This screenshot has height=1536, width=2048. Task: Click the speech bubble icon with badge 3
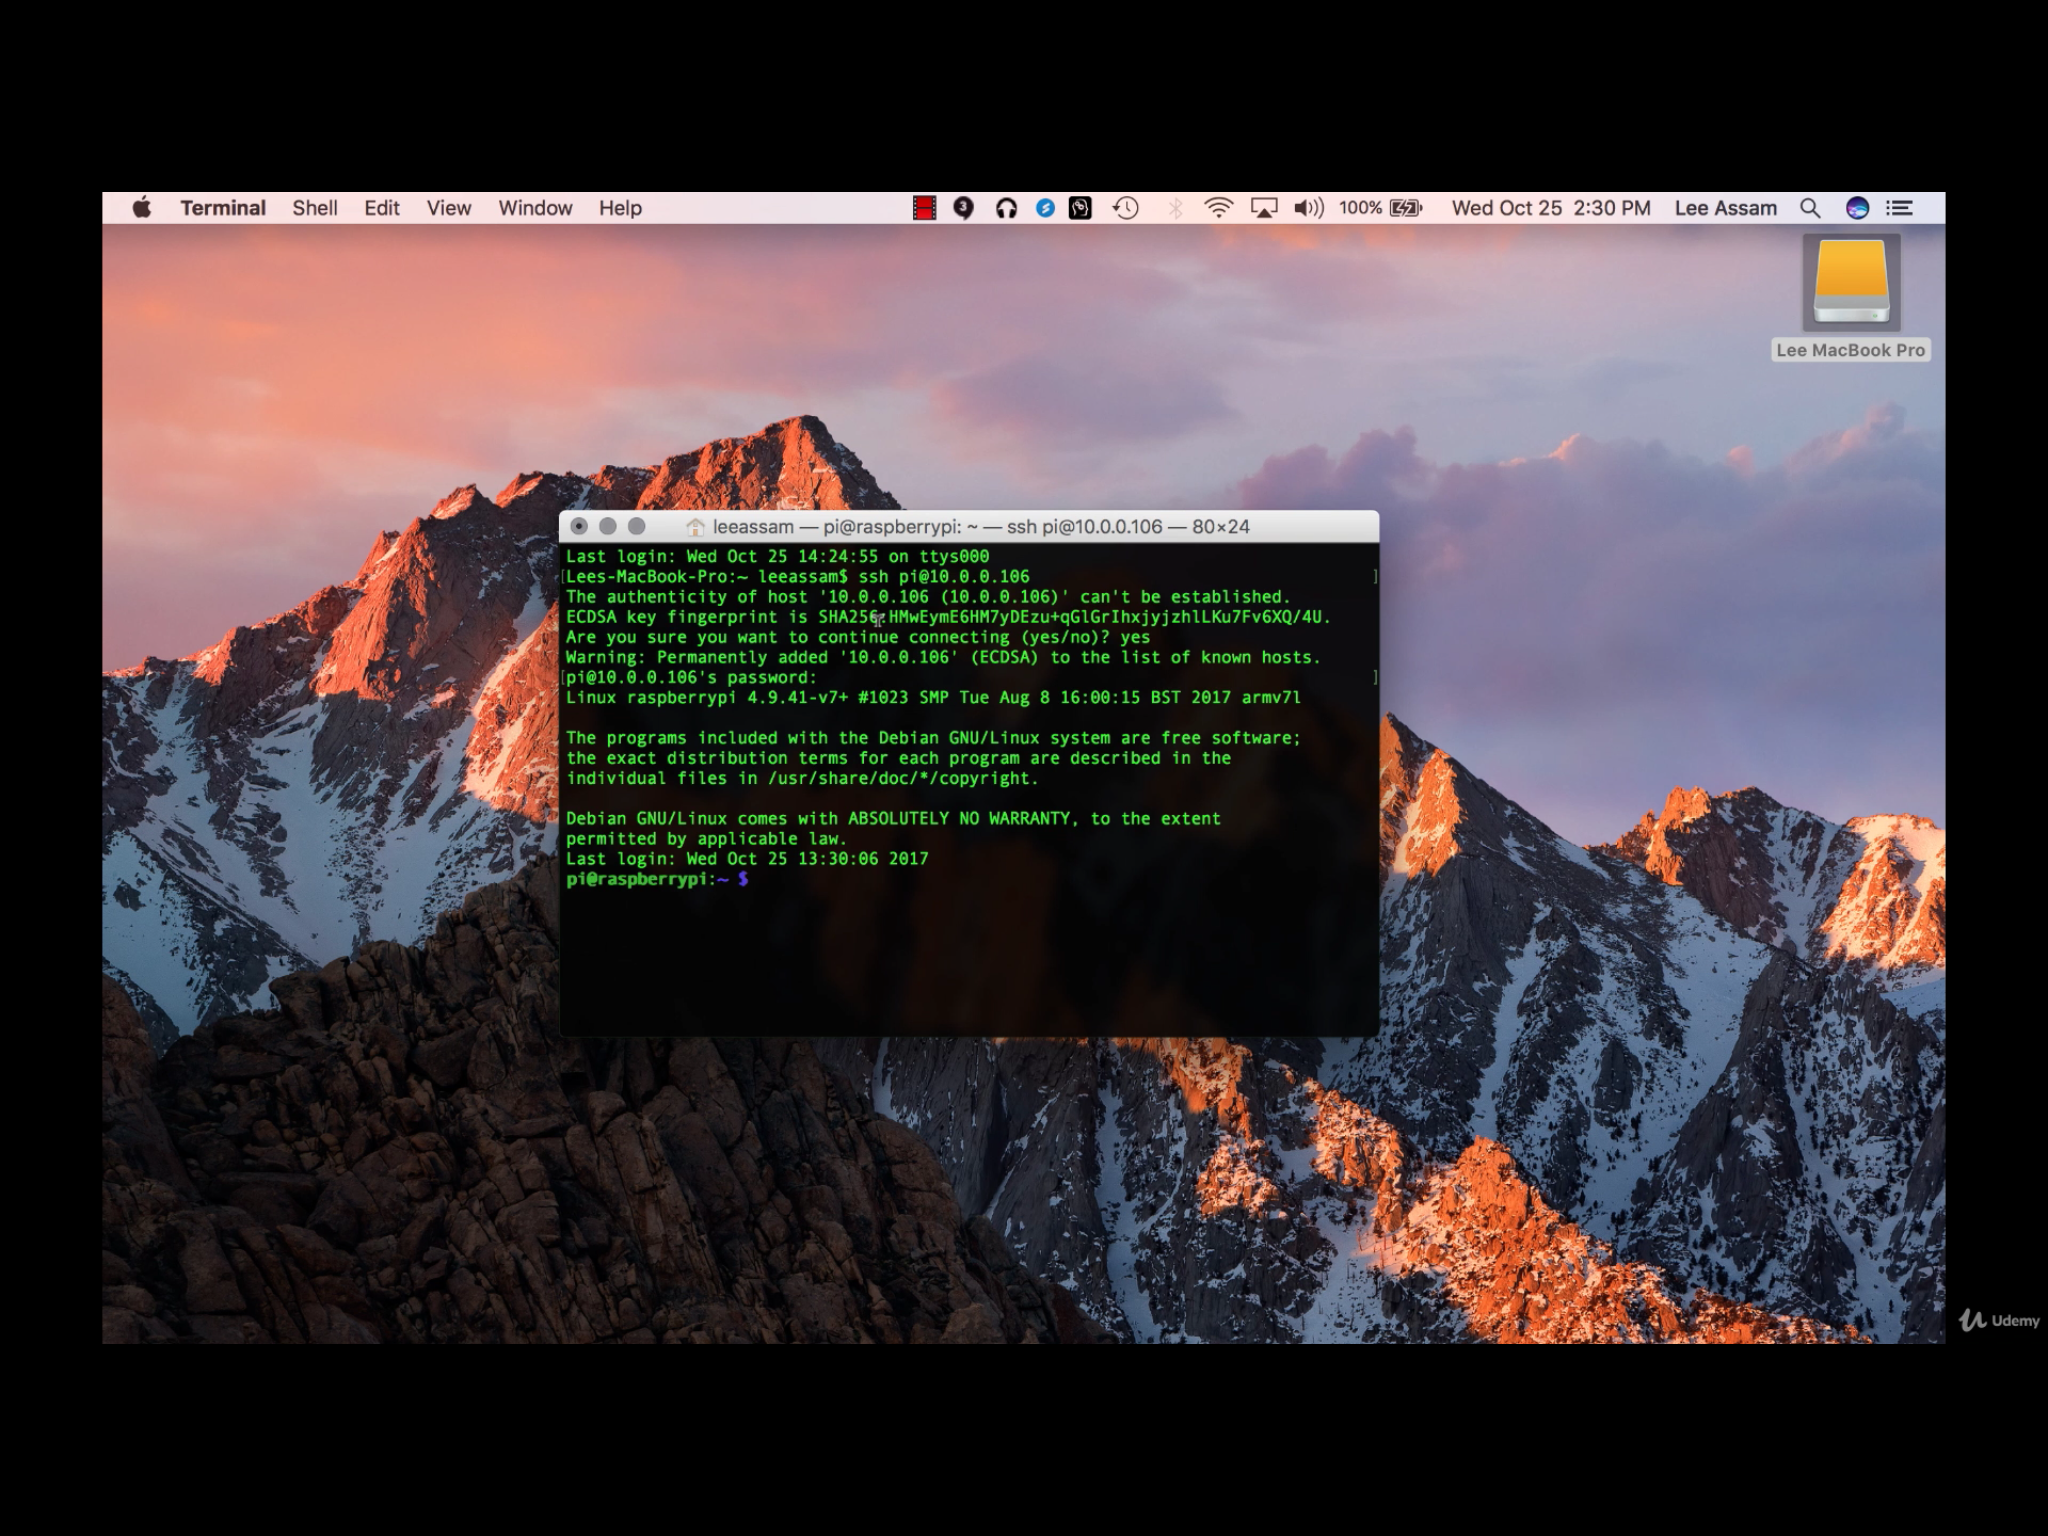point(963,208)
